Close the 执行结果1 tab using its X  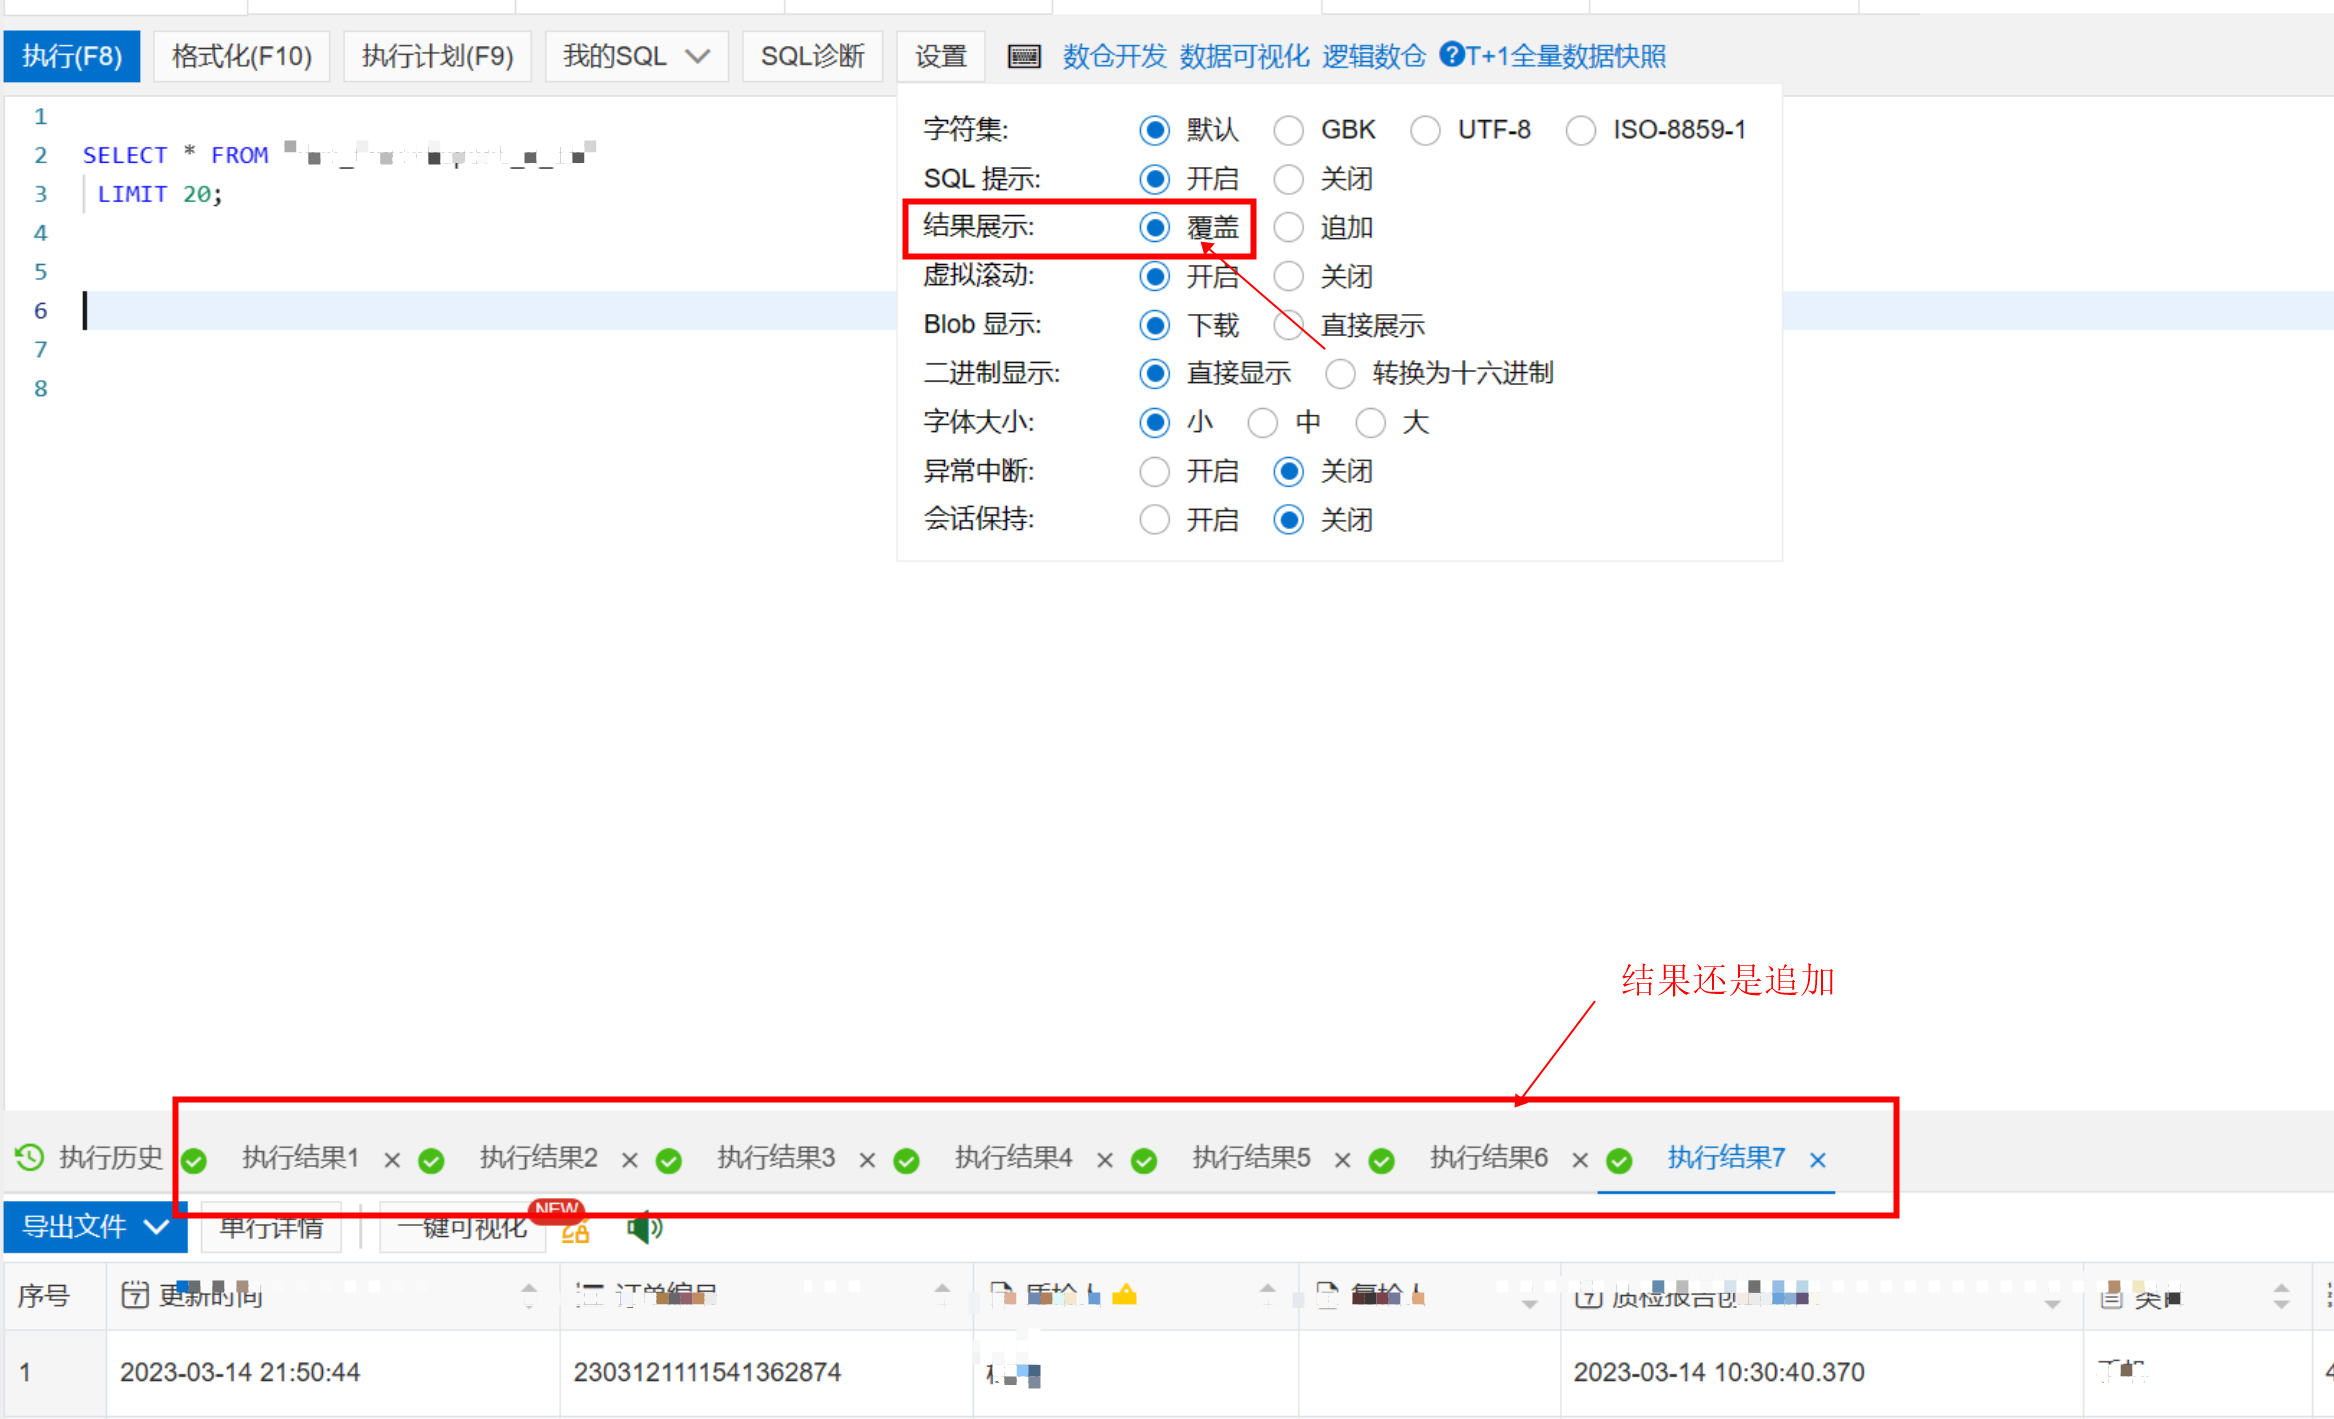392,1159
